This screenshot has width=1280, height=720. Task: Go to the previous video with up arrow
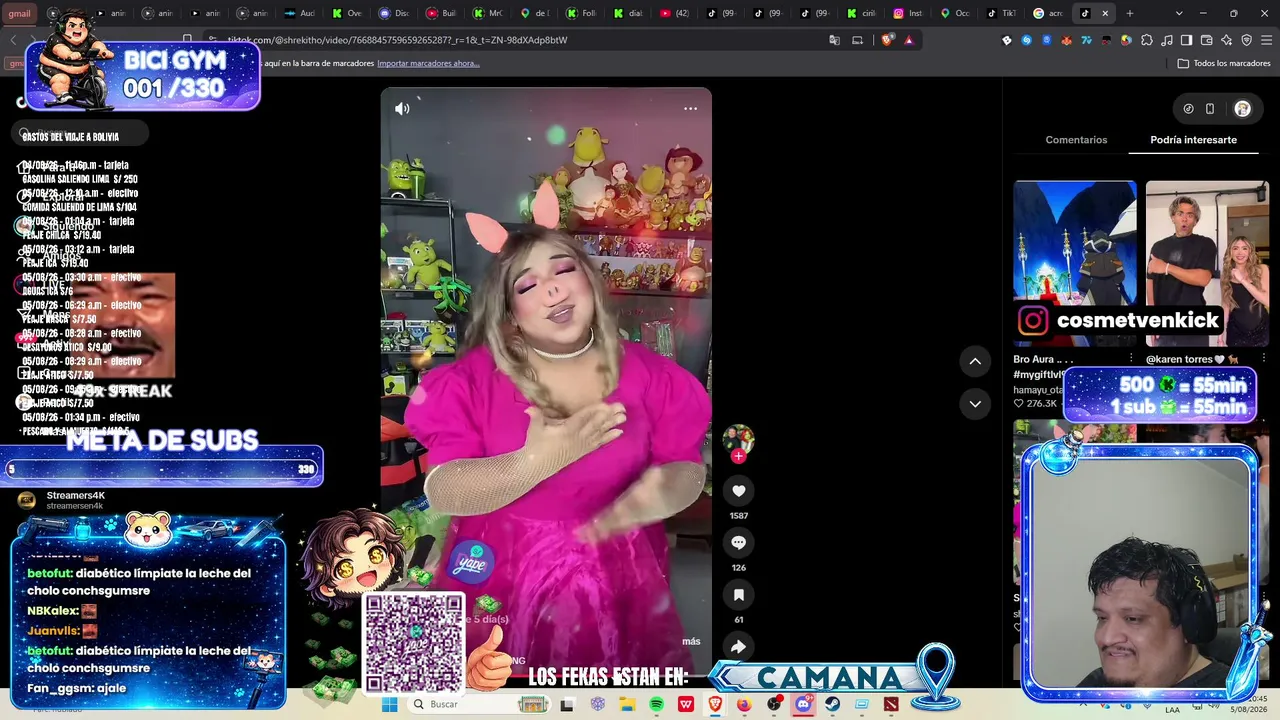[x=975, y=361]
